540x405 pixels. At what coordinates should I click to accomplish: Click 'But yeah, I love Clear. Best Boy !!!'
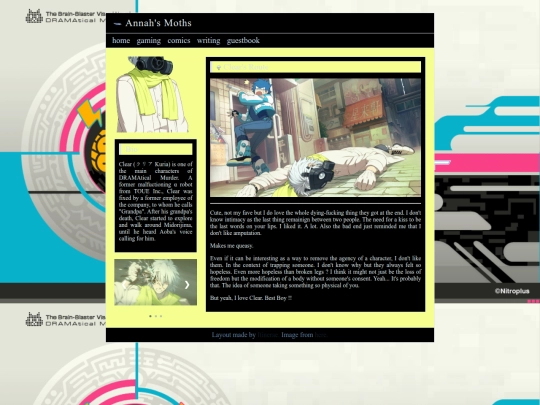251,298
